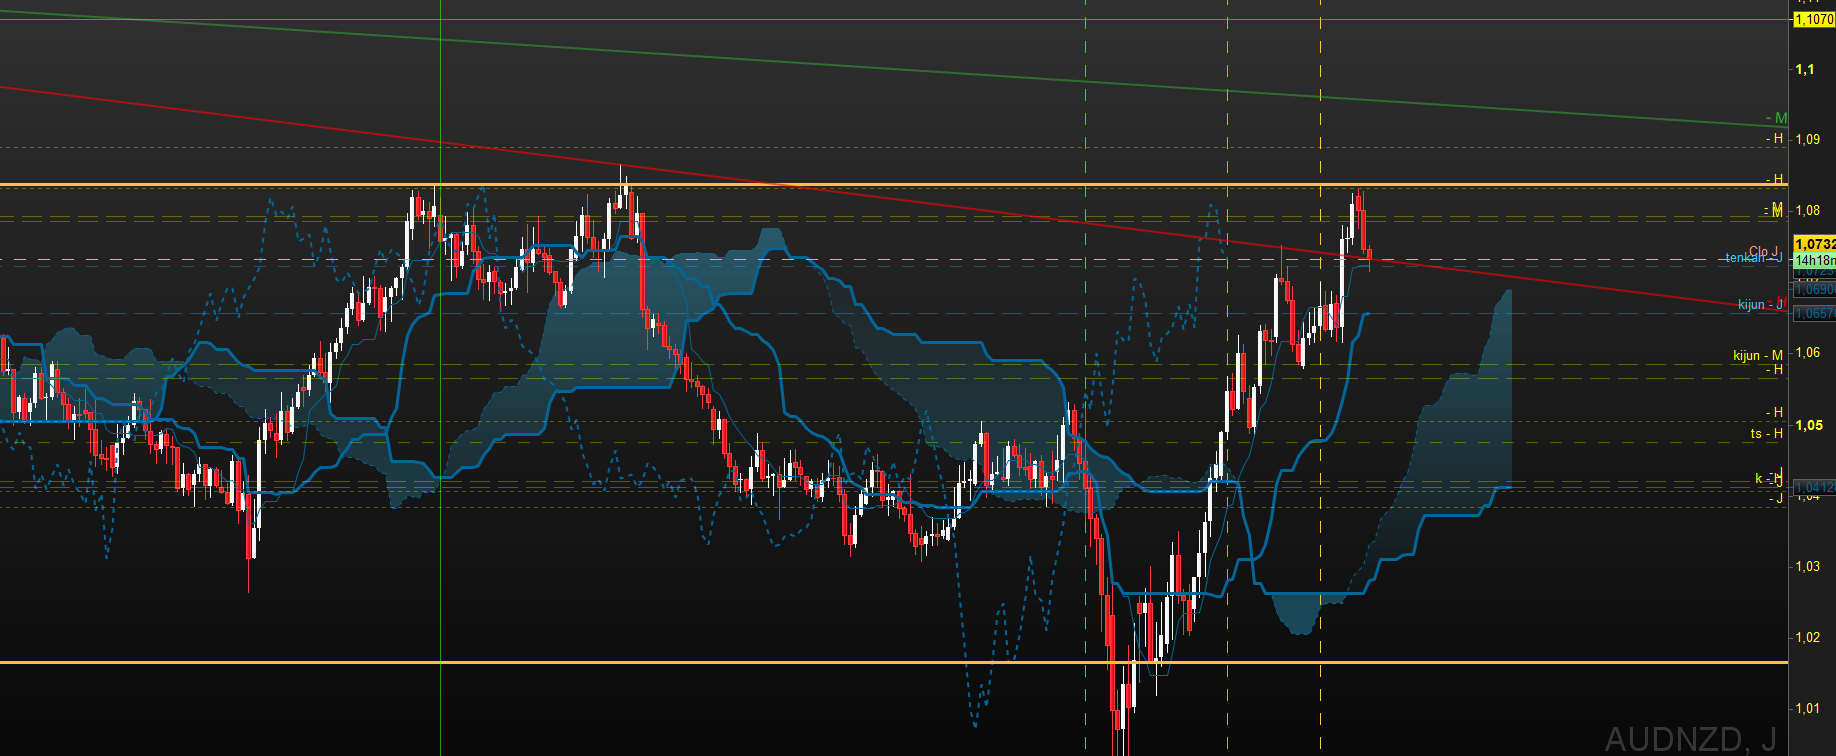This screenshot has height=756, width=1836.
Task: Click the yellow 1,1070 price tag
Action: click(1814, 19)
